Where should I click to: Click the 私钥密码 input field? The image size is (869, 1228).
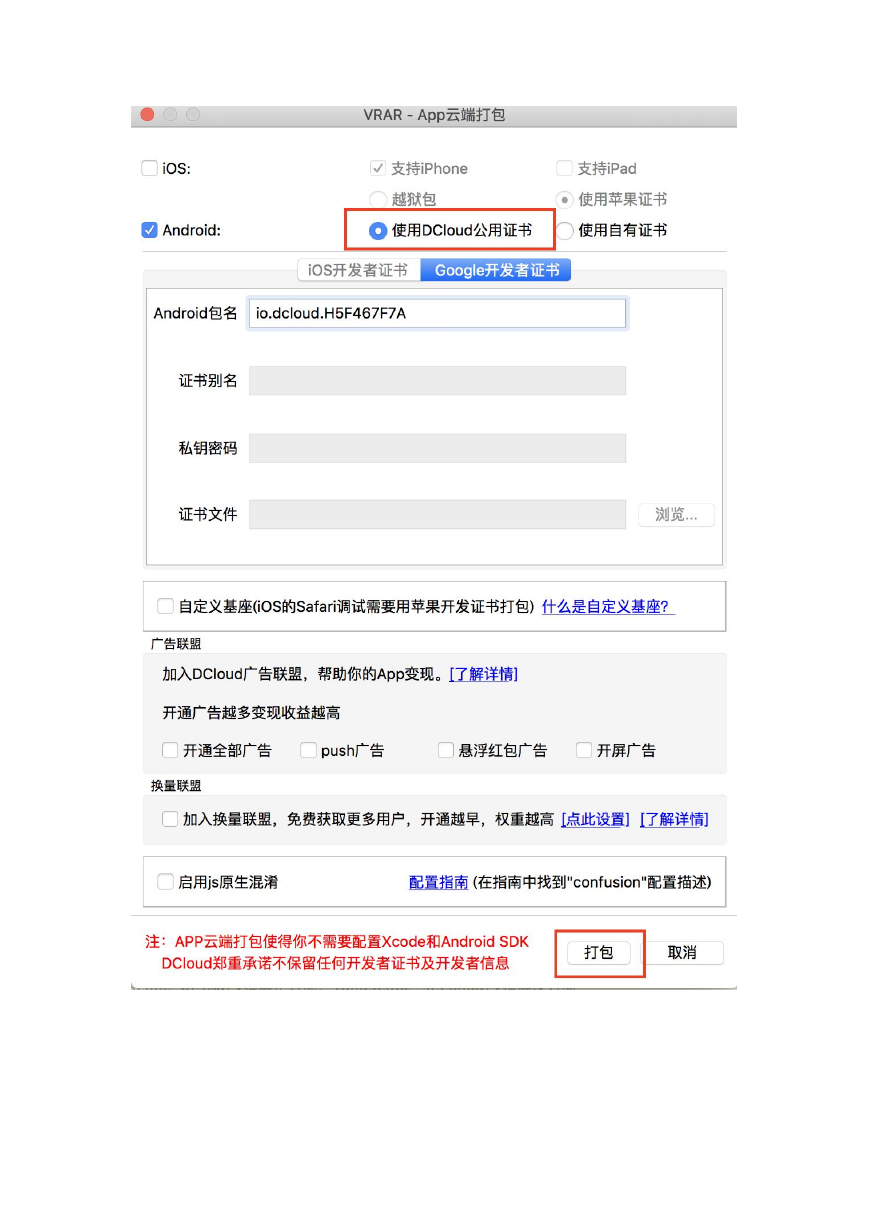point(437,448)
